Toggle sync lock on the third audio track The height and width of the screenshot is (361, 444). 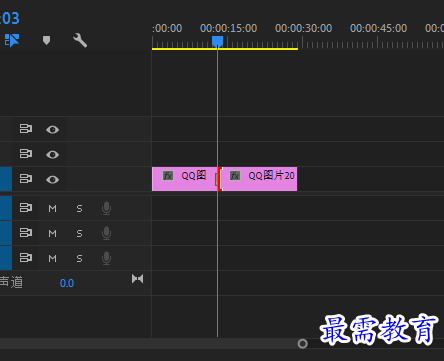26,258
